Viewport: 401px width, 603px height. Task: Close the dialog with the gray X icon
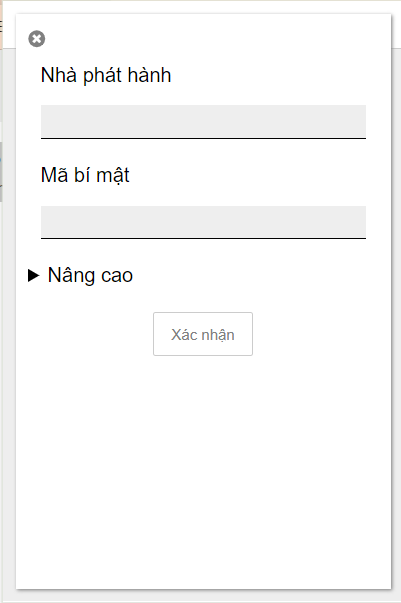[37, 38]
